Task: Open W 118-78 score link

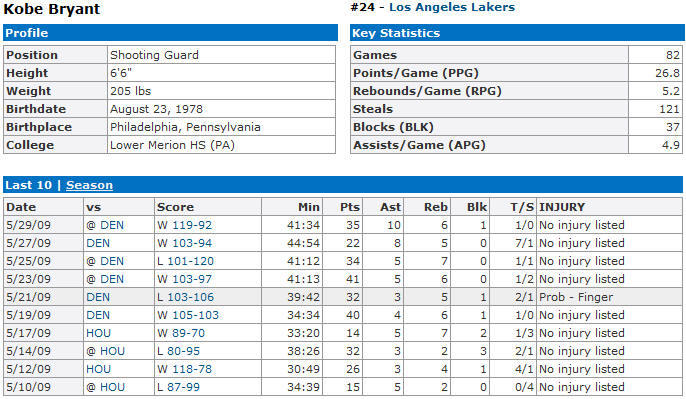Action: pos(184,369)
